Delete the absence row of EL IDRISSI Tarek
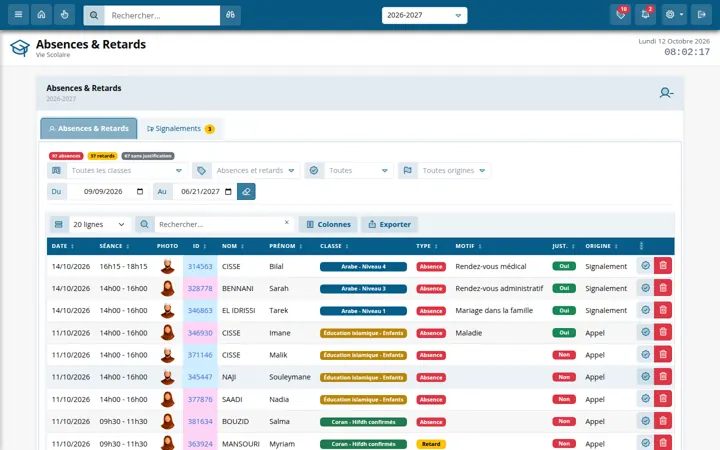 663,310
